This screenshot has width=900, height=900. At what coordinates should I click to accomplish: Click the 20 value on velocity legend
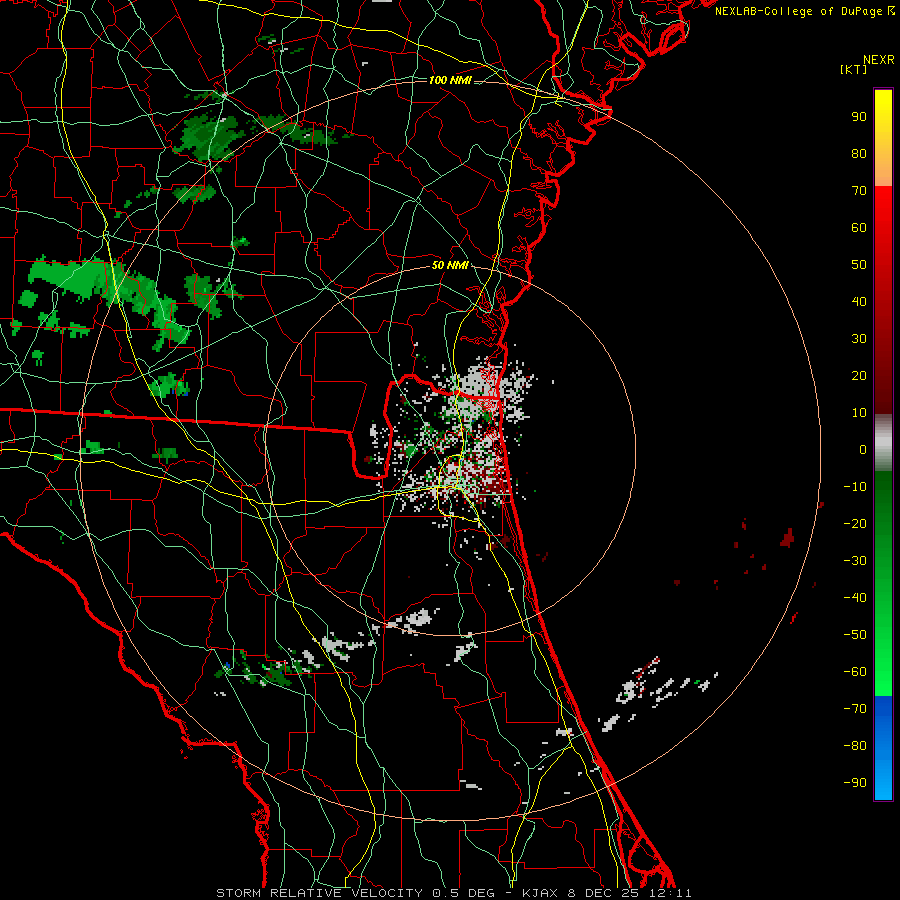tap(859, 375)
